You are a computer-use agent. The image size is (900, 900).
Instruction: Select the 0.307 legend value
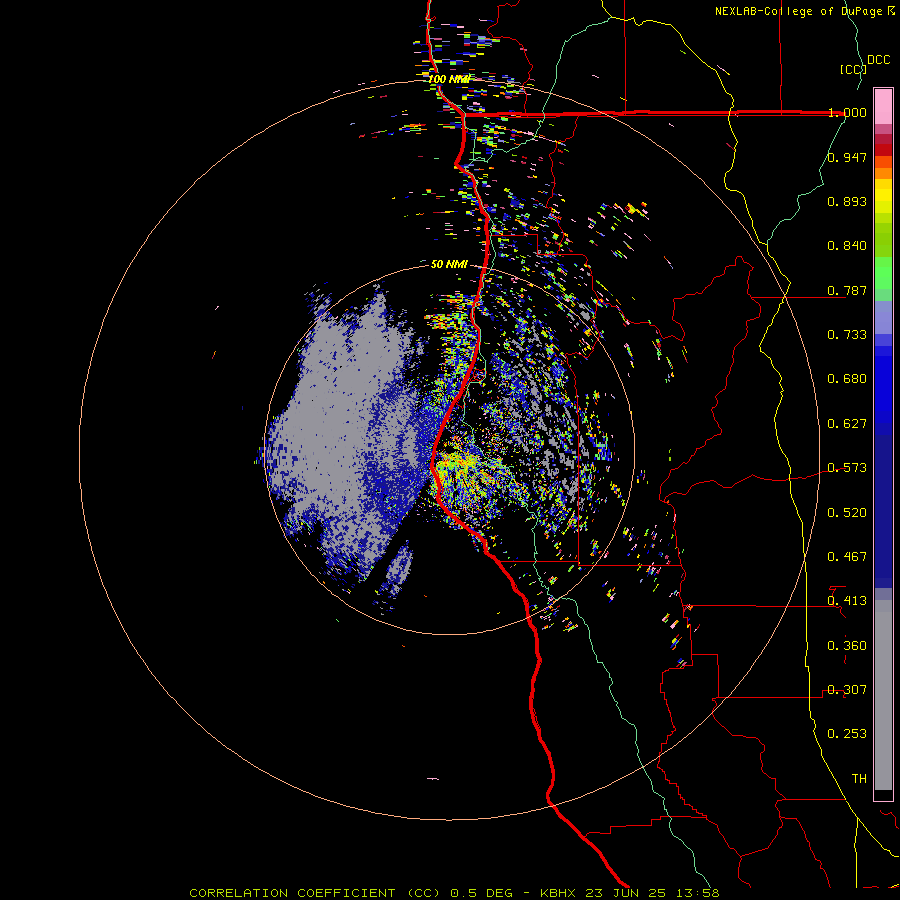(847, 690)
